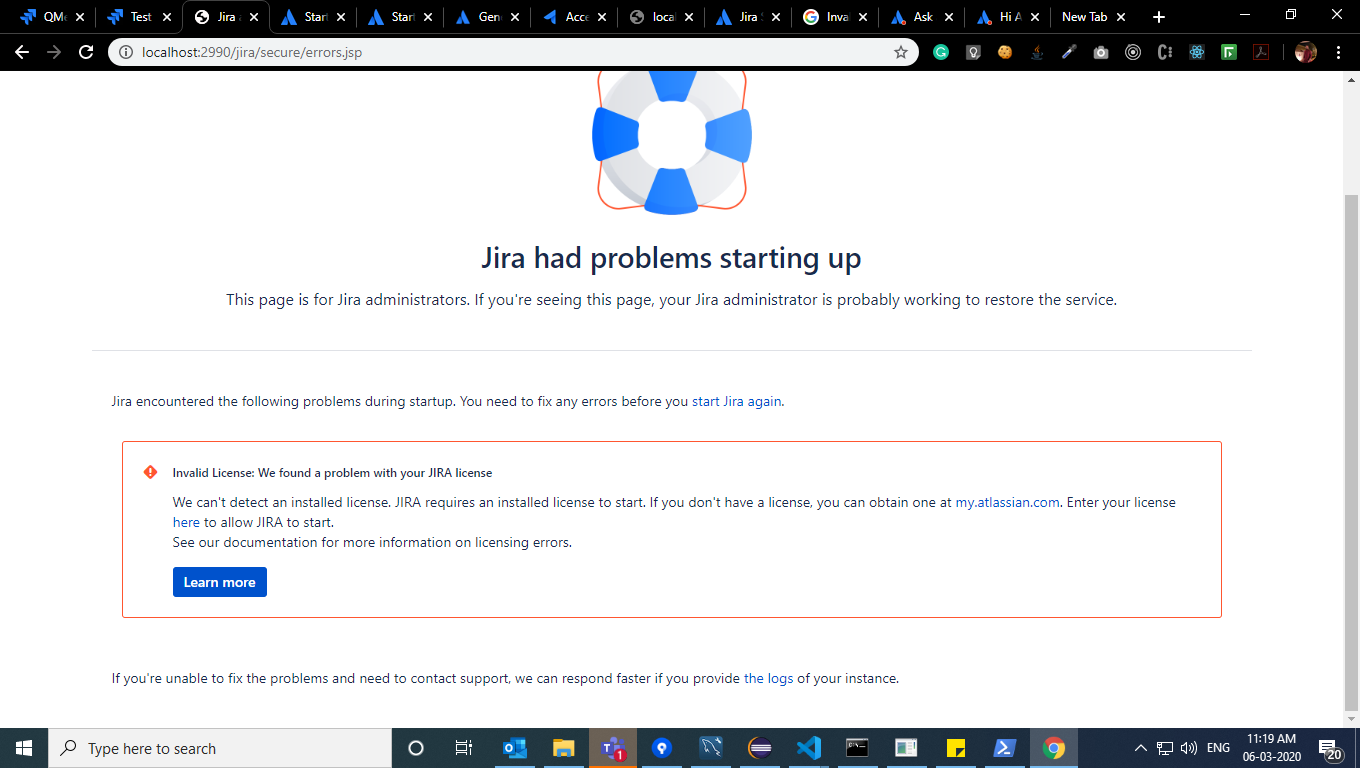Click in the Windows search box

(220, 748)
